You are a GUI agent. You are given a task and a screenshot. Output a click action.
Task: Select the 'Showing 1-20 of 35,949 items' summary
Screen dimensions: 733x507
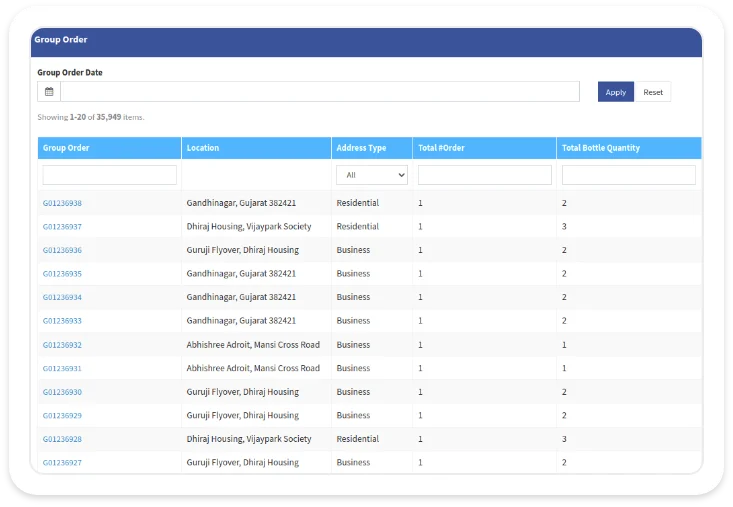91,117
